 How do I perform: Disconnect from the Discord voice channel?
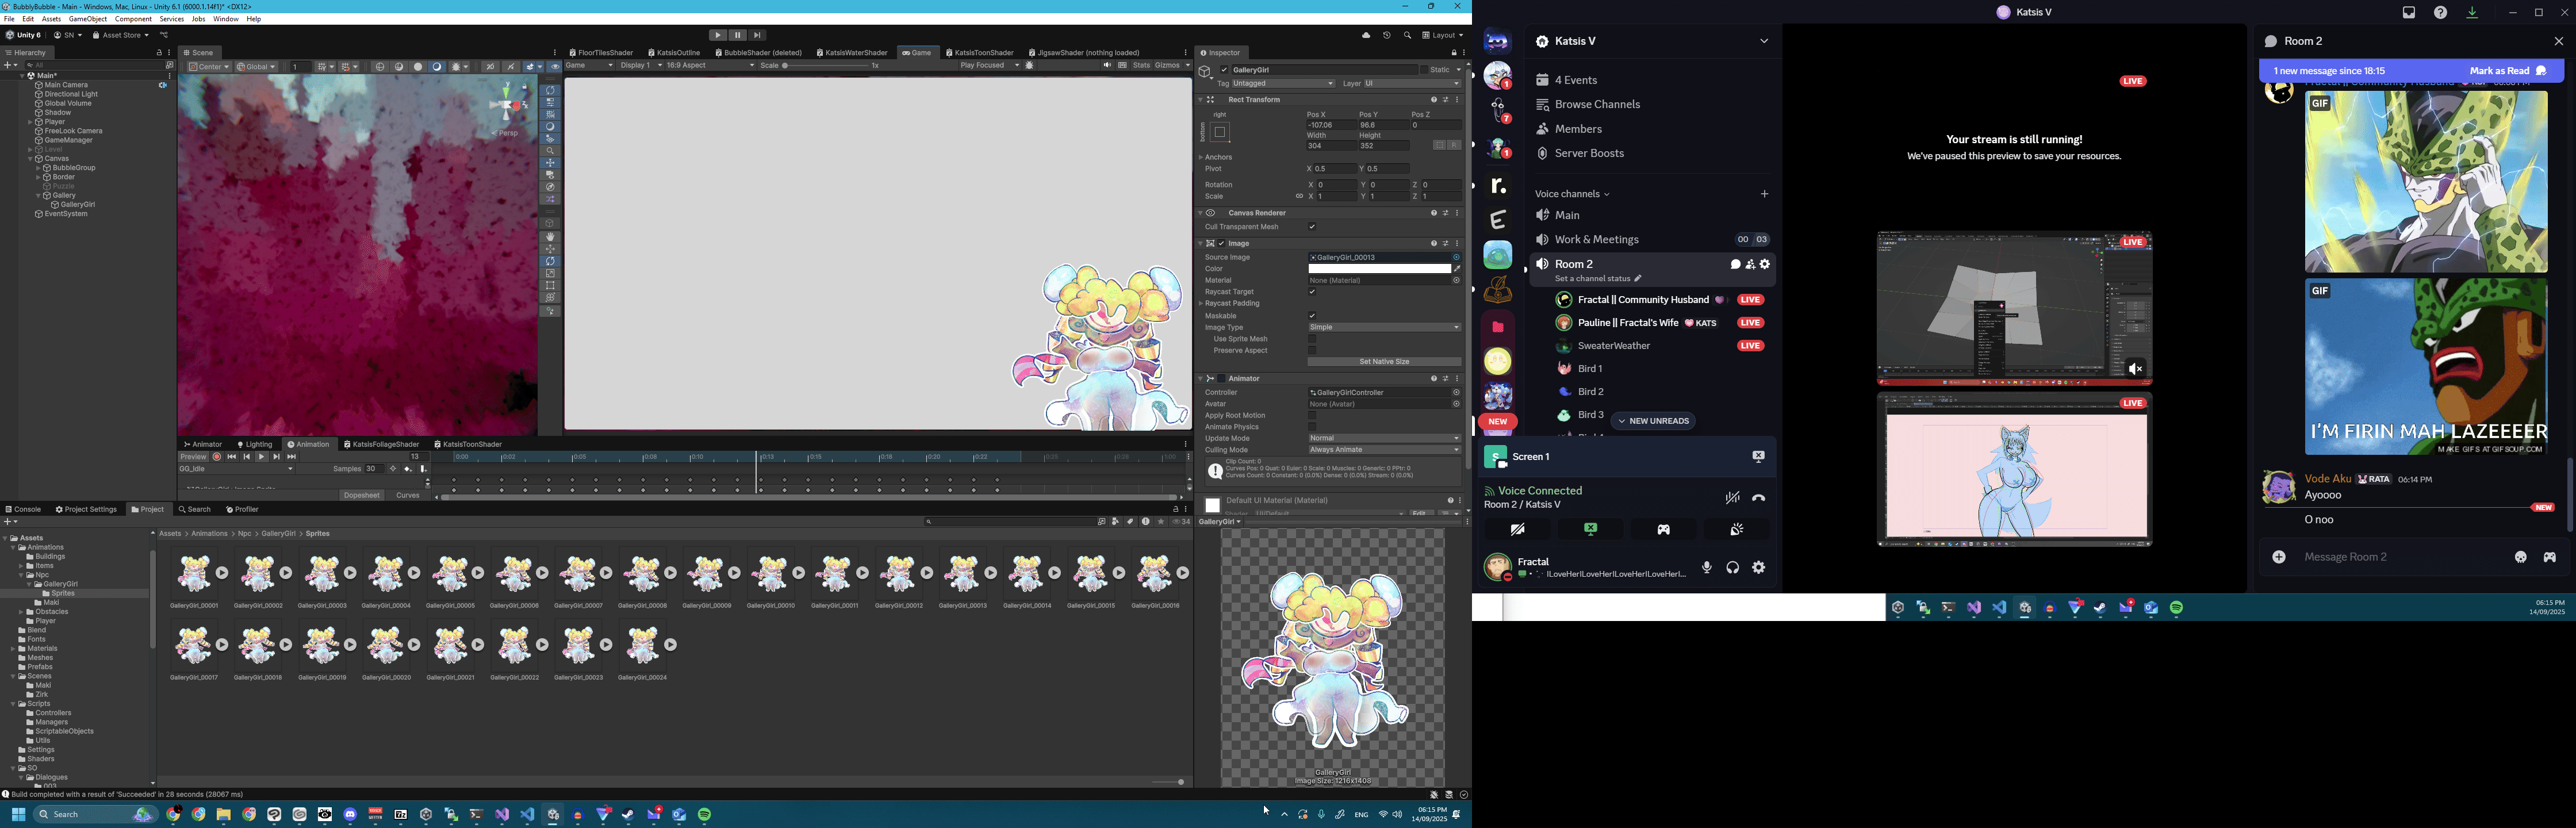click(1759, 498)
